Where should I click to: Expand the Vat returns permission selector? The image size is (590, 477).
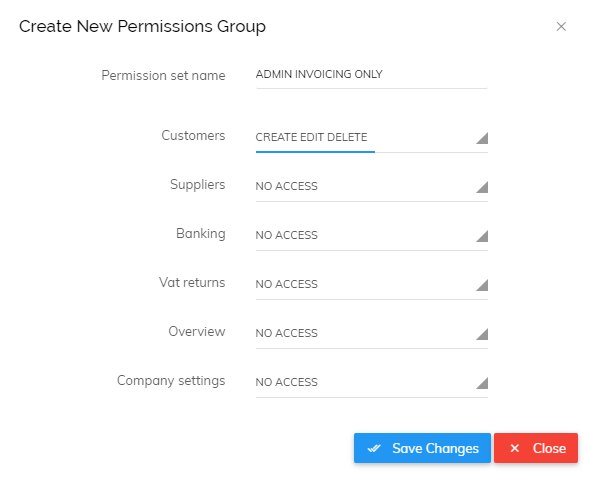click(372, 284)
